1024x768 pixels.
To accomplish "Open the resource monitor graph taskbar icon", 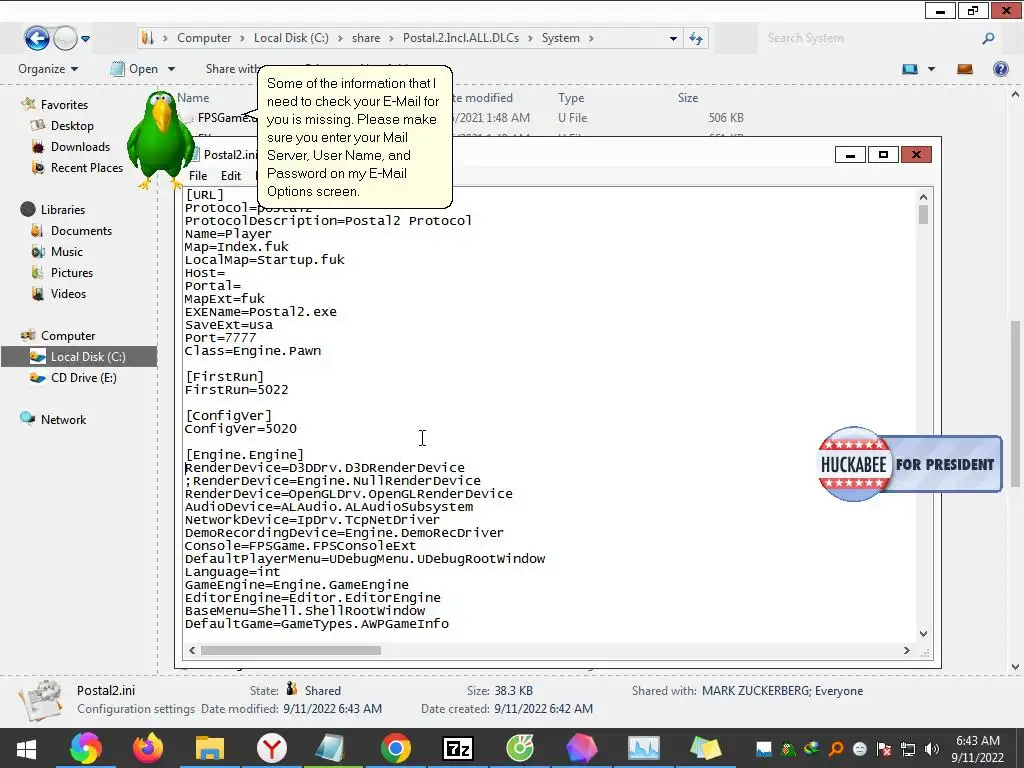I will (x=643, y=748).
